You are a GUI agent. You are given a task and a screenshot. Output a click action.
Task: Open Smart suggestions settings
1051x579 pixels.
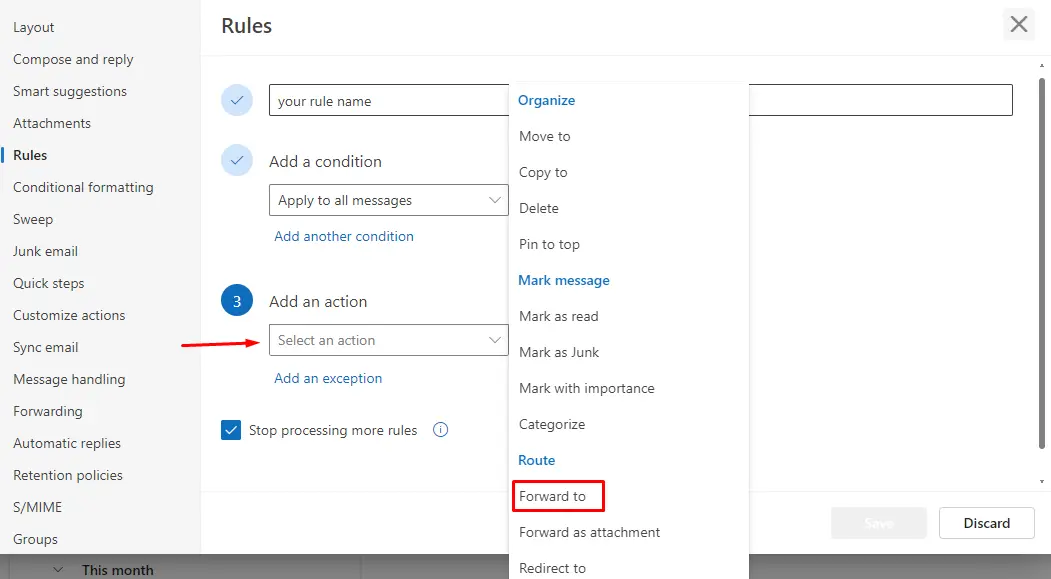point(70,91)
